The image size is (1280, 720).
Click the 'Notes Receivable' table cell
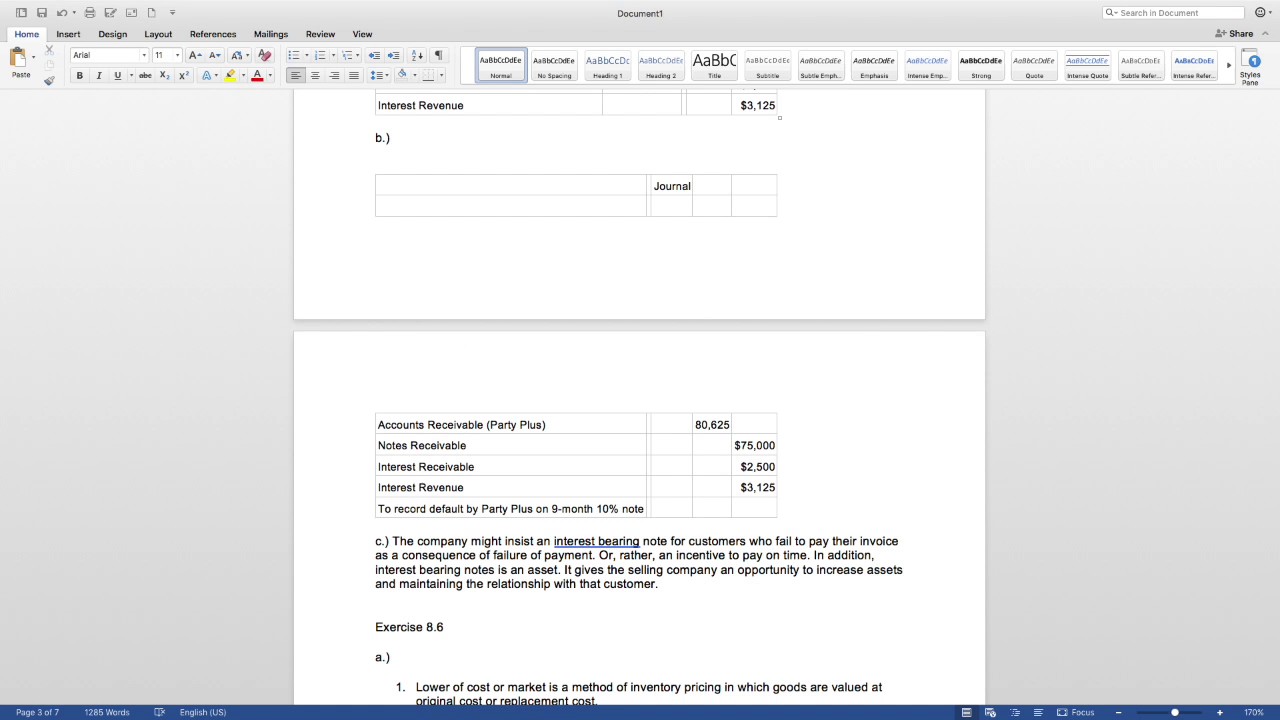click(x=511, y=446)
